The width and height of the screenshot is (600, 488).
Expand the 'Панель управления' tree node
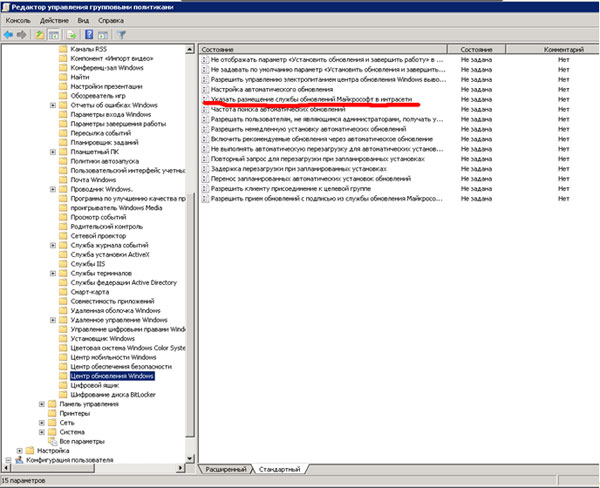(x=41, y=404)
